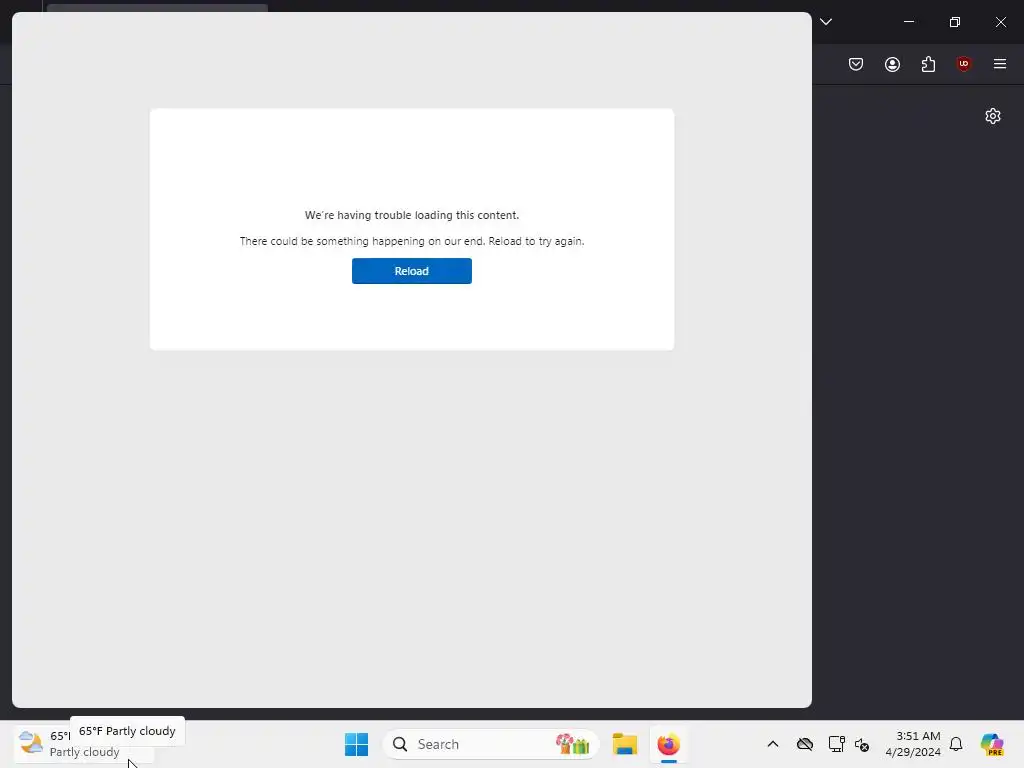Open the muted volume tray icon

click(861, 744)
